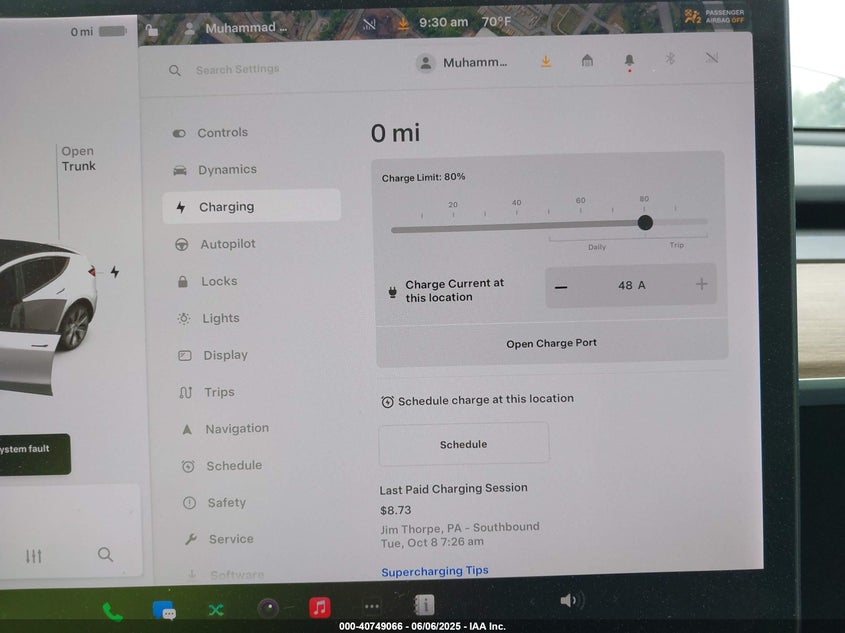Tap the notification bell icon
The image size is (845, 633).
pyautogui.click(x=629, y=61)
